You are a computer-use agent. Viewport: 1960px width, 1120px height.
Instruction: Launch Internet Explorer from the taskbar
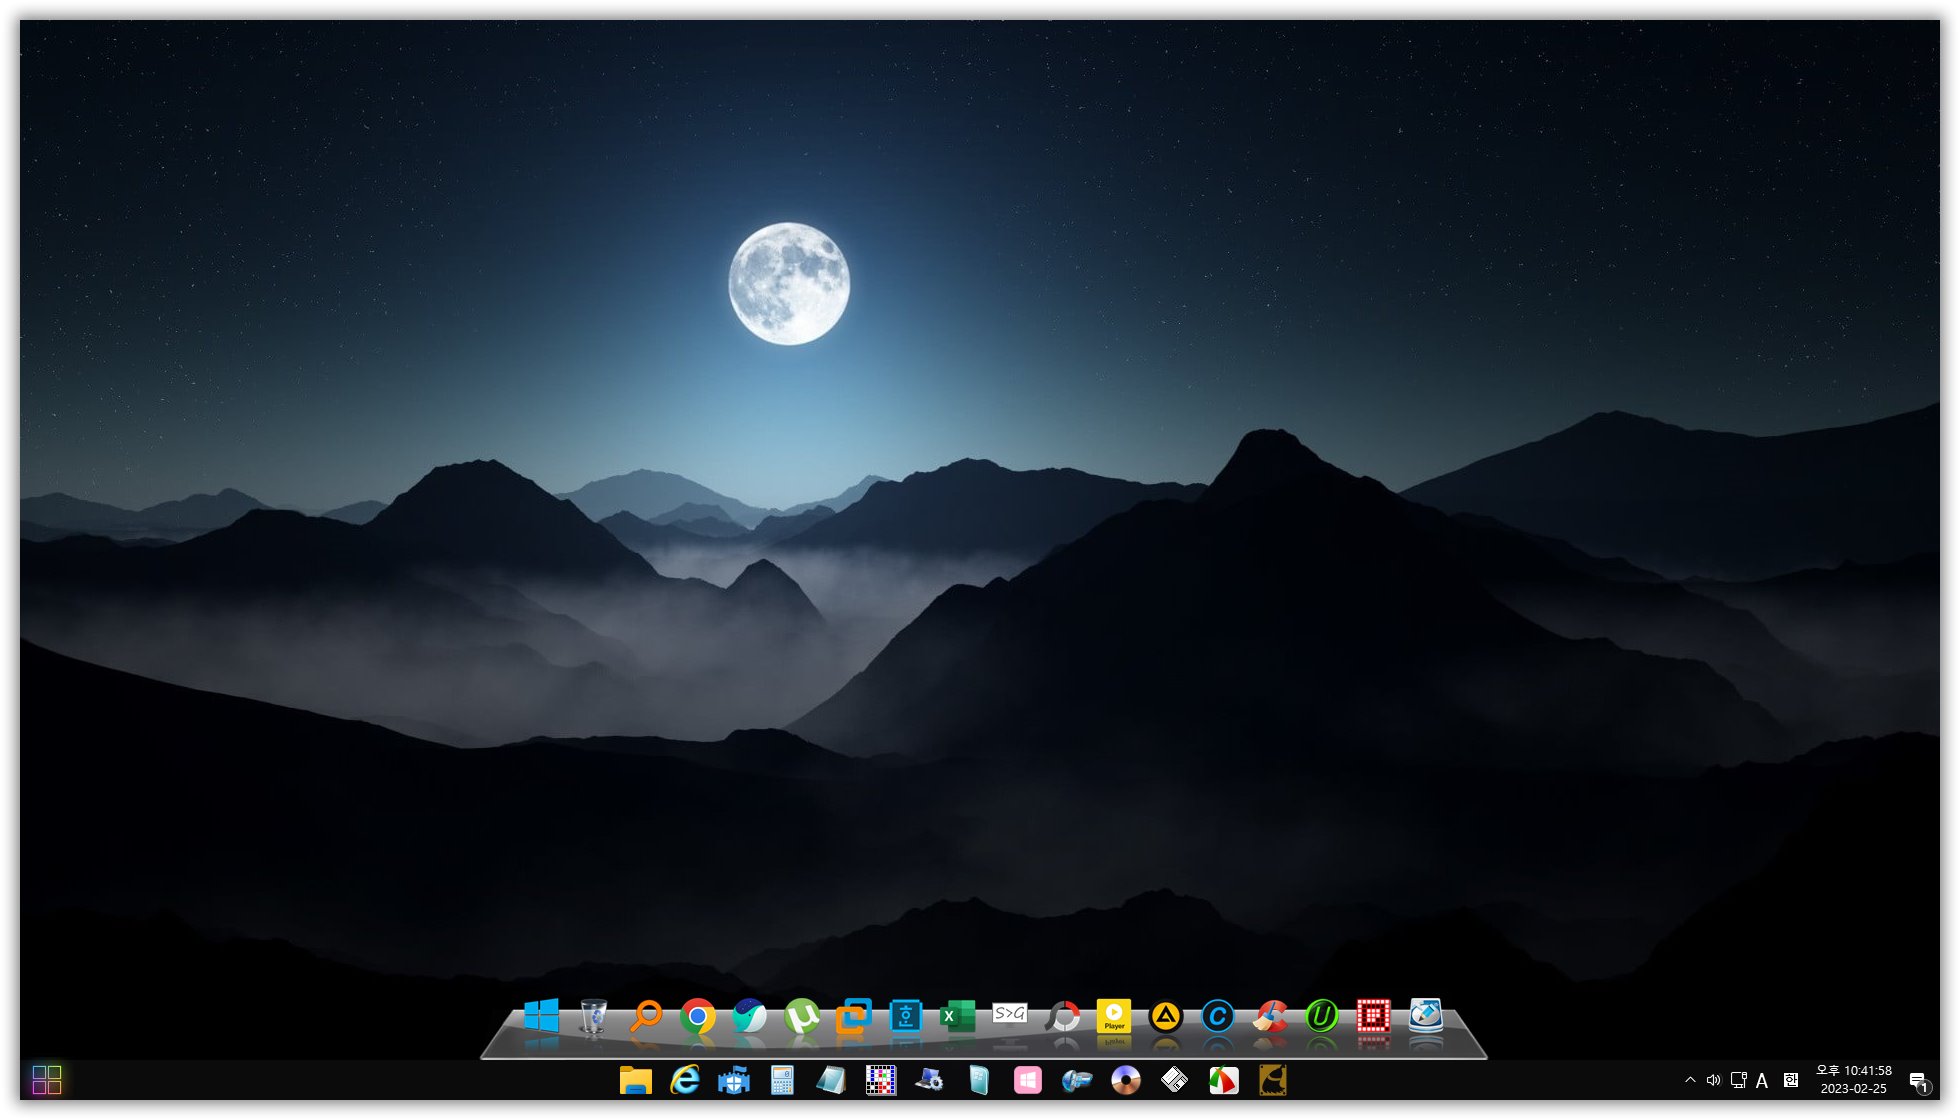point(685,1080)
